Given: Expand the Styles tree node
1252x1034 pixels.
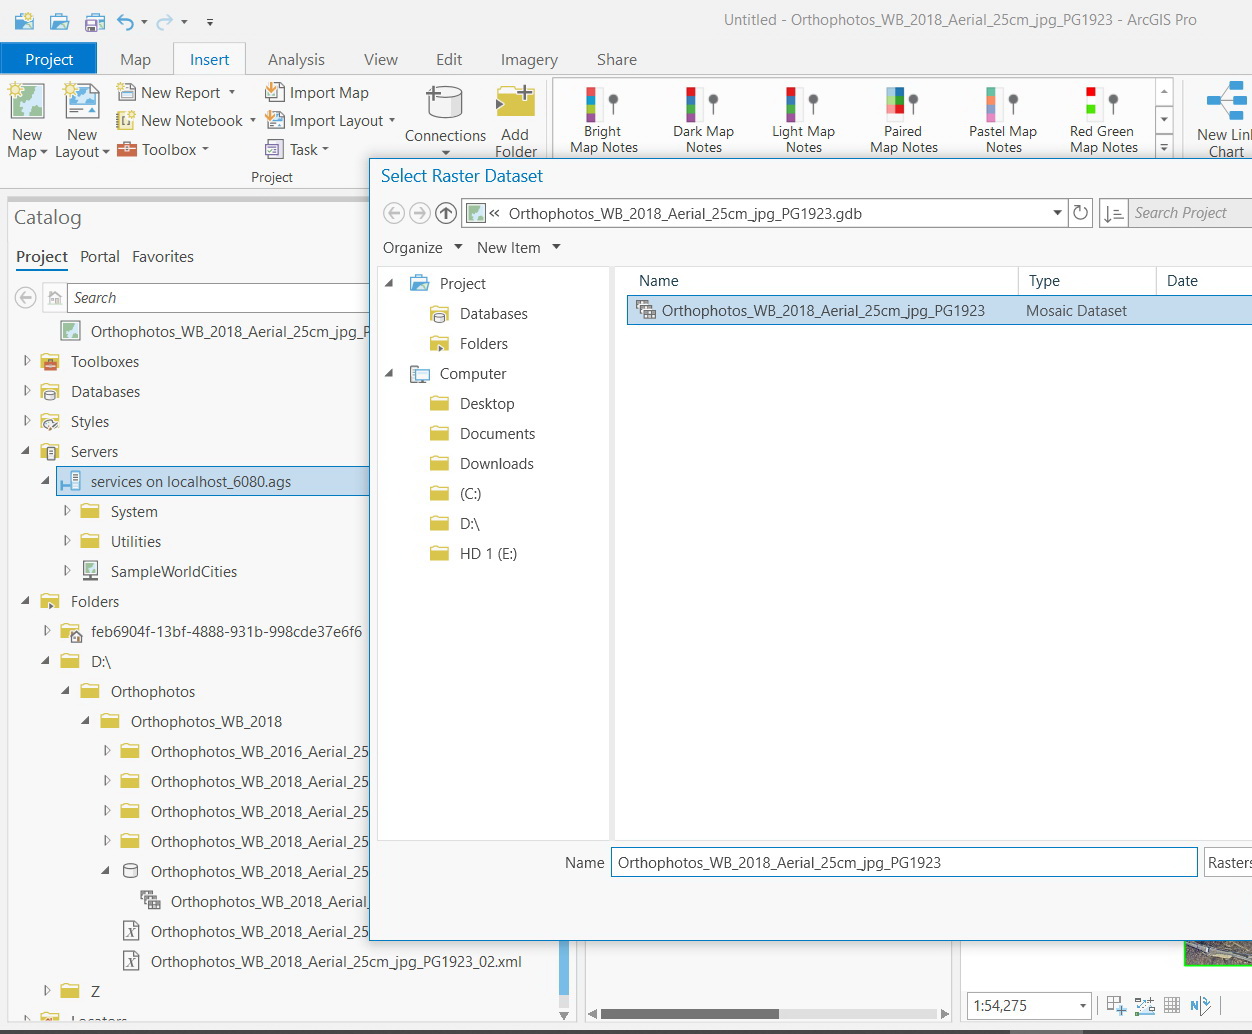Looking at the screenshot, I should (x=27, y=421).
